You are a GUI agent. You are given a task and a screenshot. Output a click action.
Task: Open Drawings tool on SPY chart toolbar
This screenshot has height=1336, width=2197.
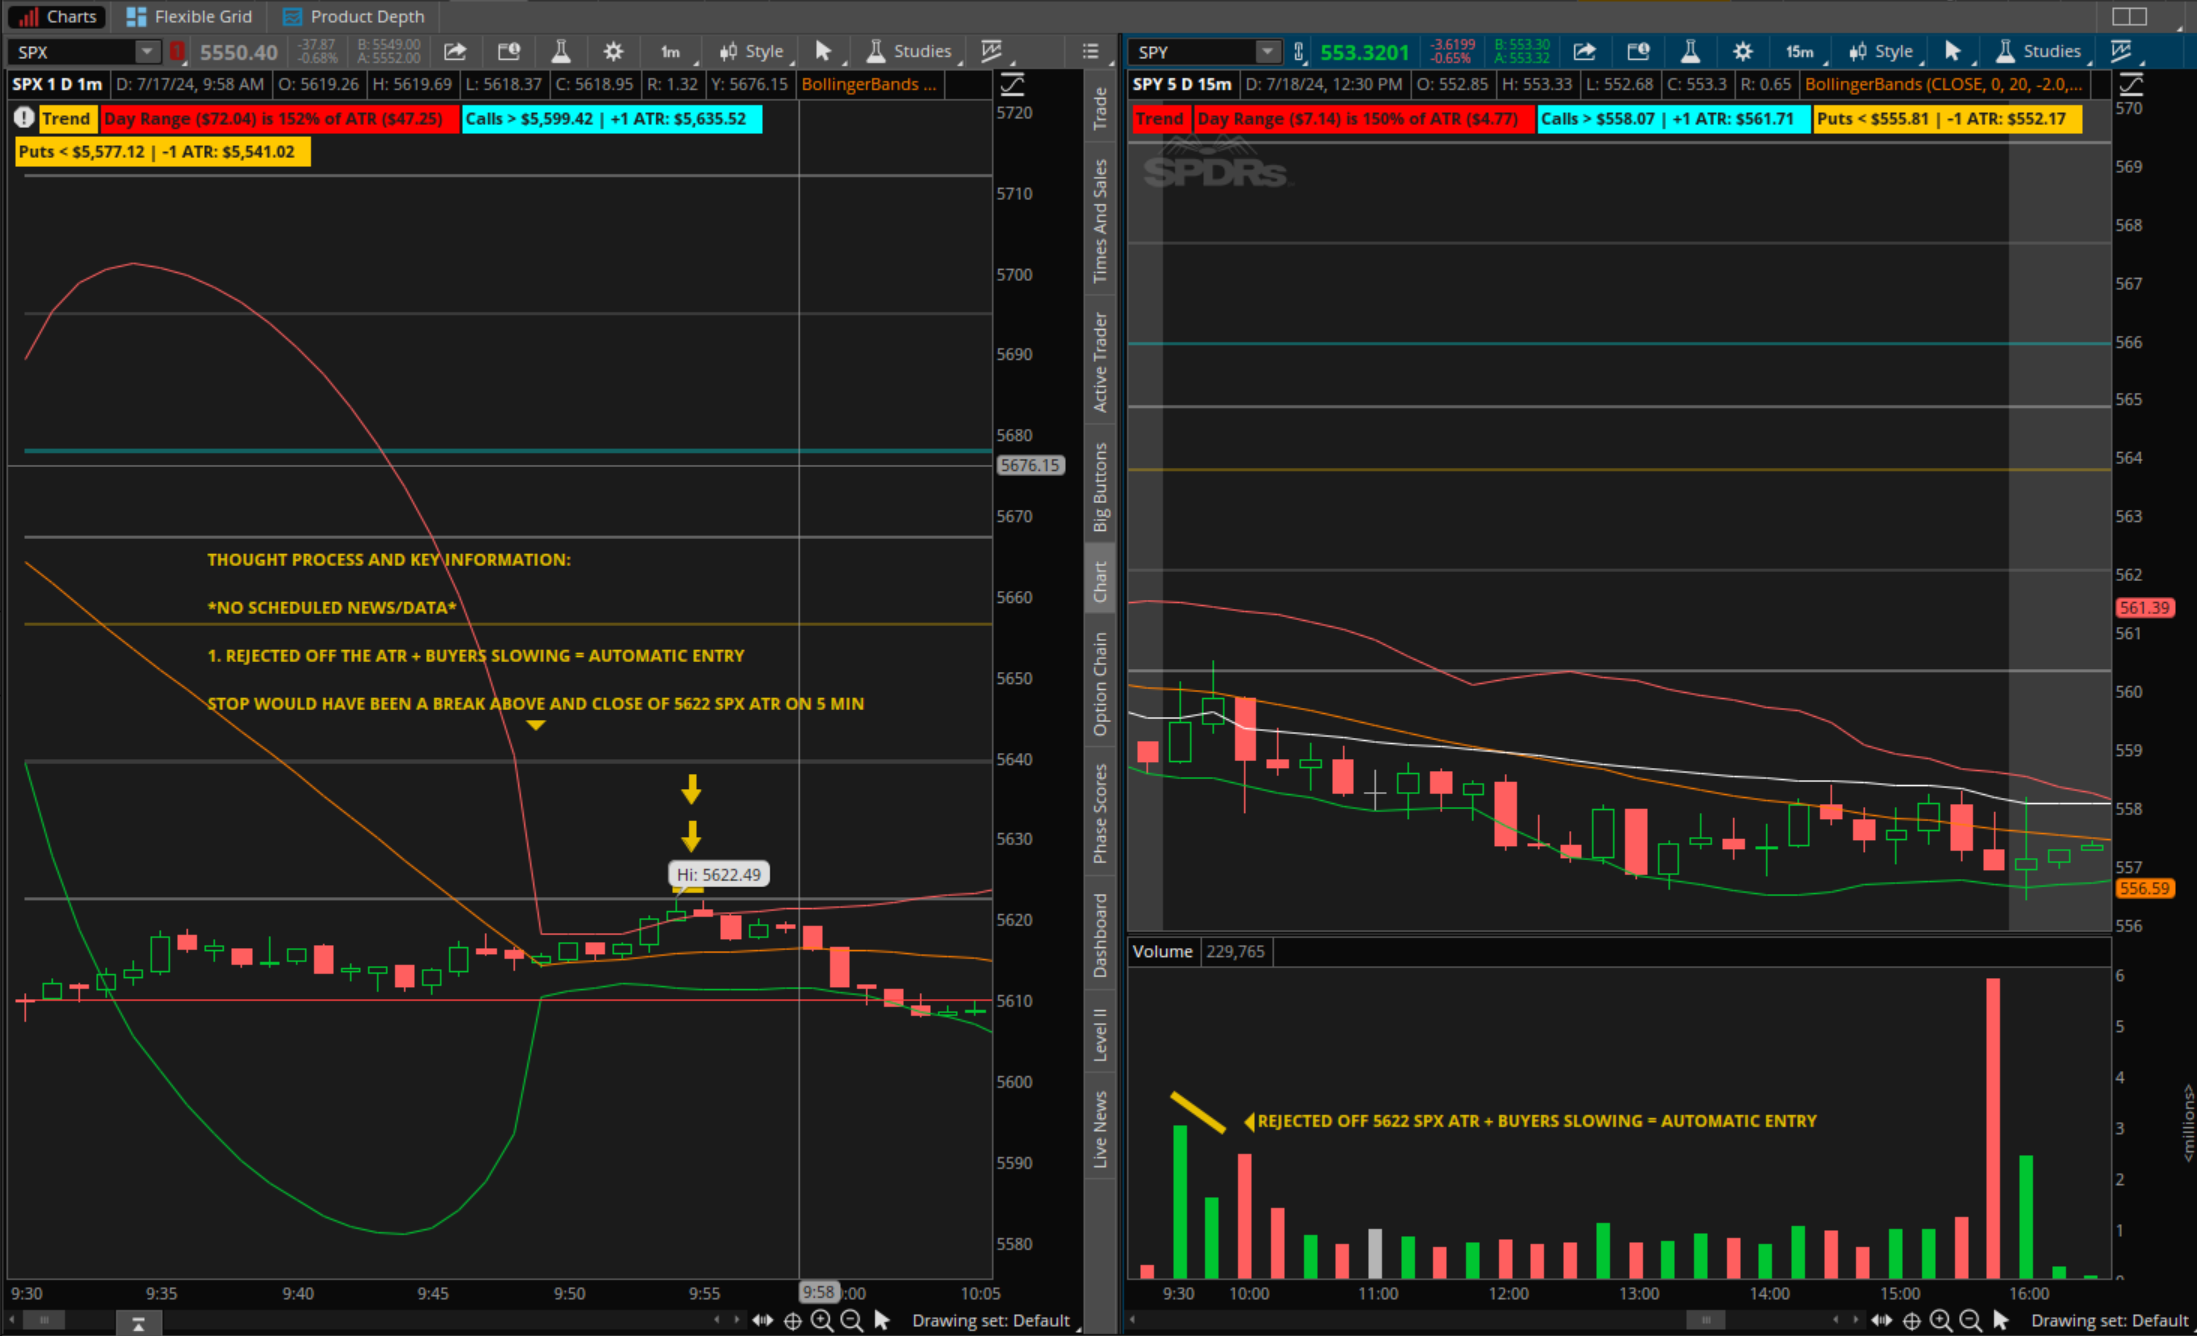click(x=2120, y=51)
